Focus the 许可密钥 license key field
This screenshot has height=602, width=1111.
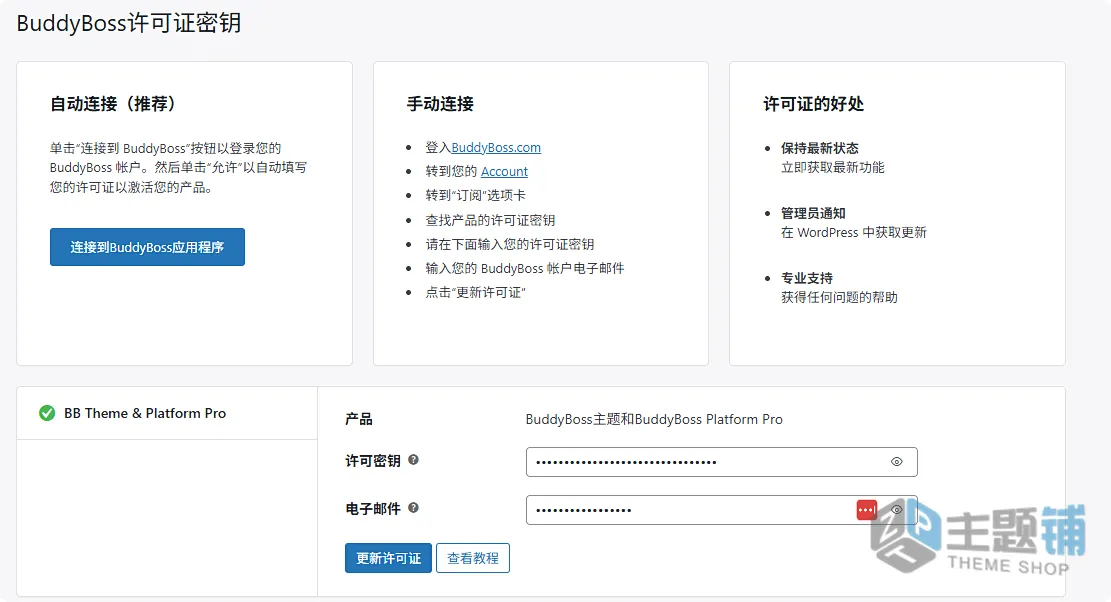coord(721,462)
